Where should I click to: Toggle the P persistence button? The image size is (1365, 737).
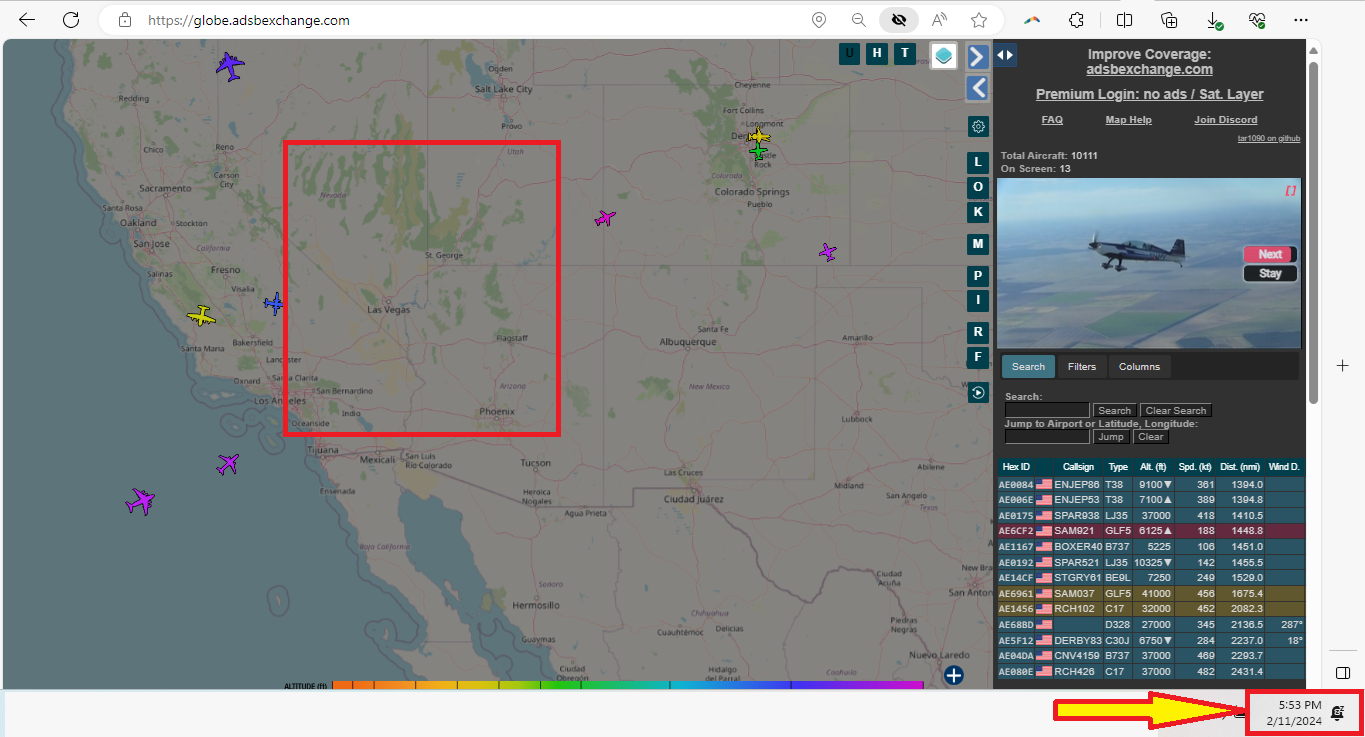click(x=978, y=276)
